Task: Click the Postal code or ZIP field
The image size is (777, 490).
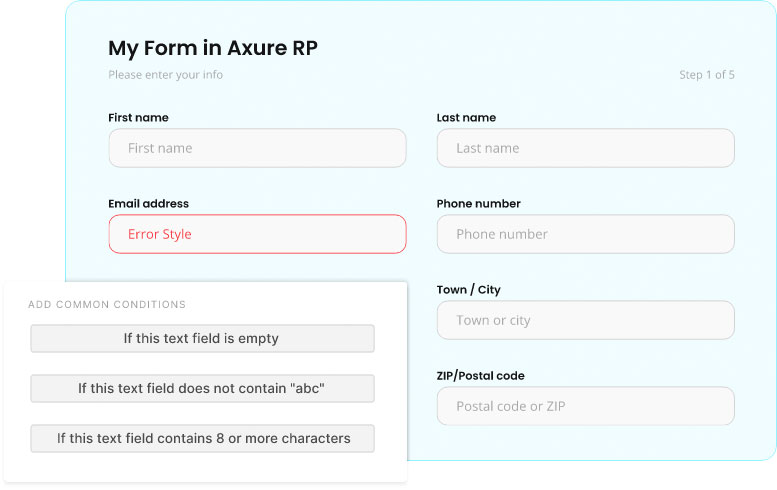Action: 585,406
